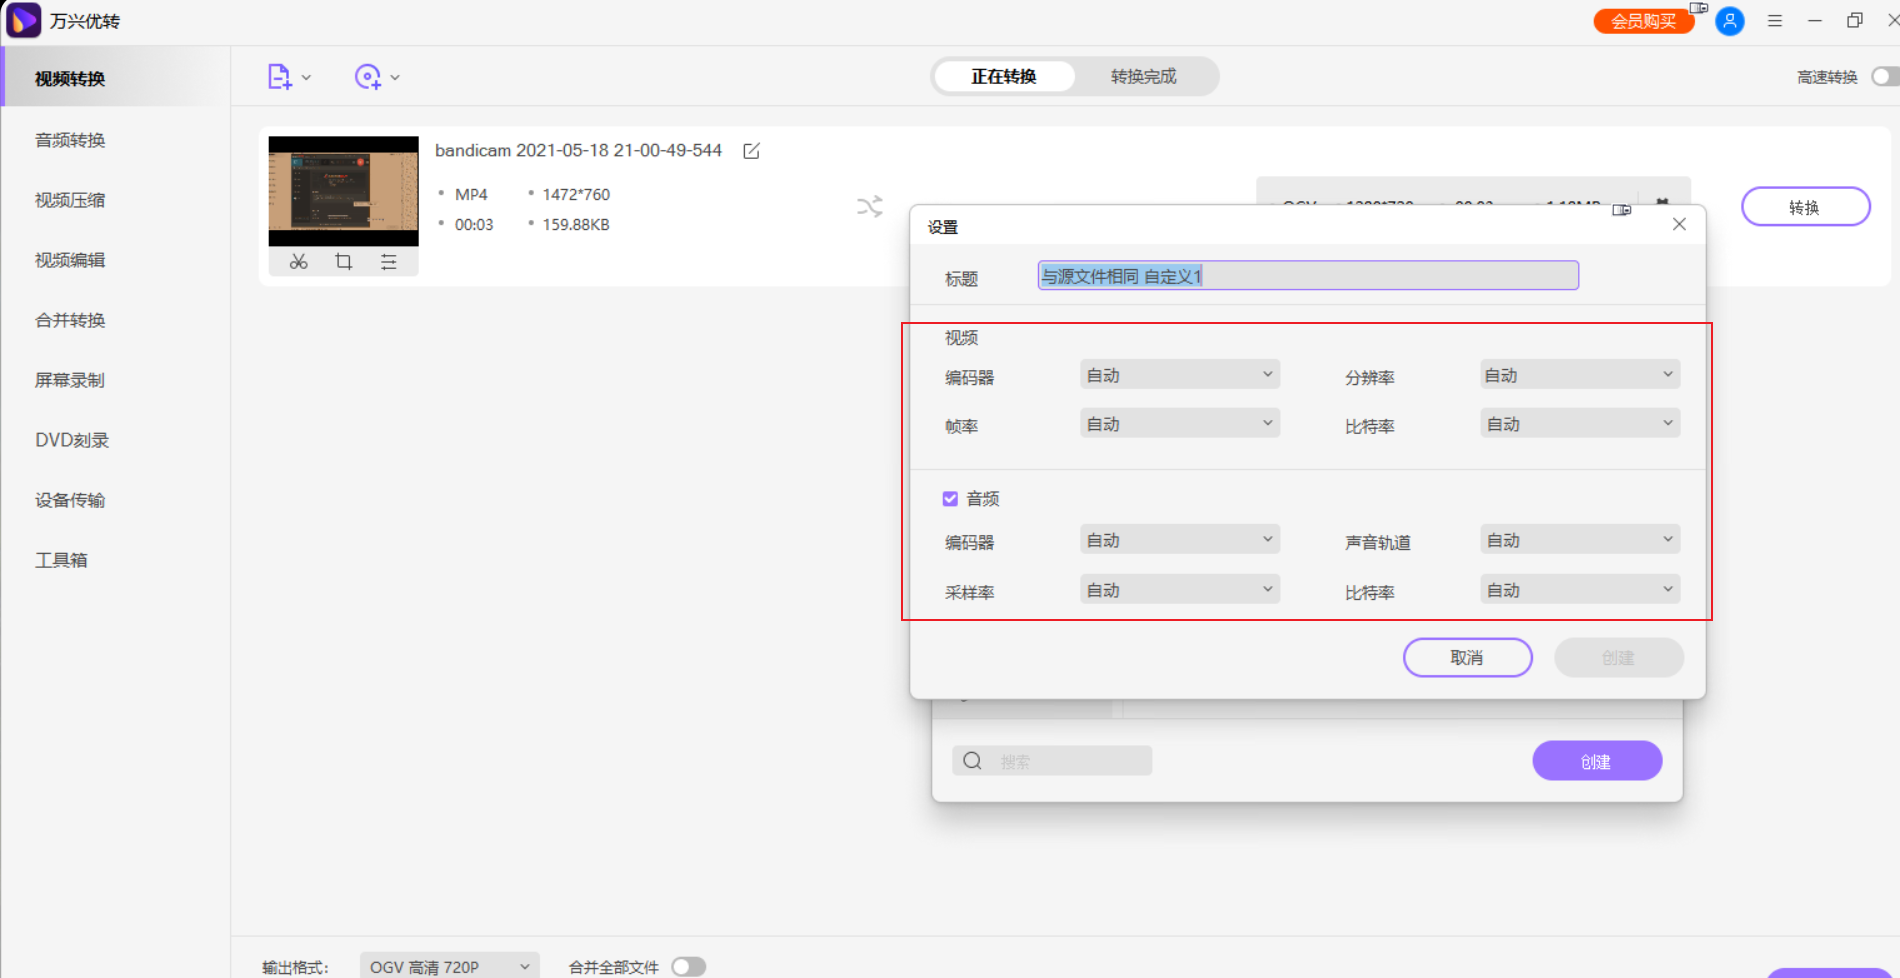Select the crop tool icon
1900x978 pixels.
[343, 262]
